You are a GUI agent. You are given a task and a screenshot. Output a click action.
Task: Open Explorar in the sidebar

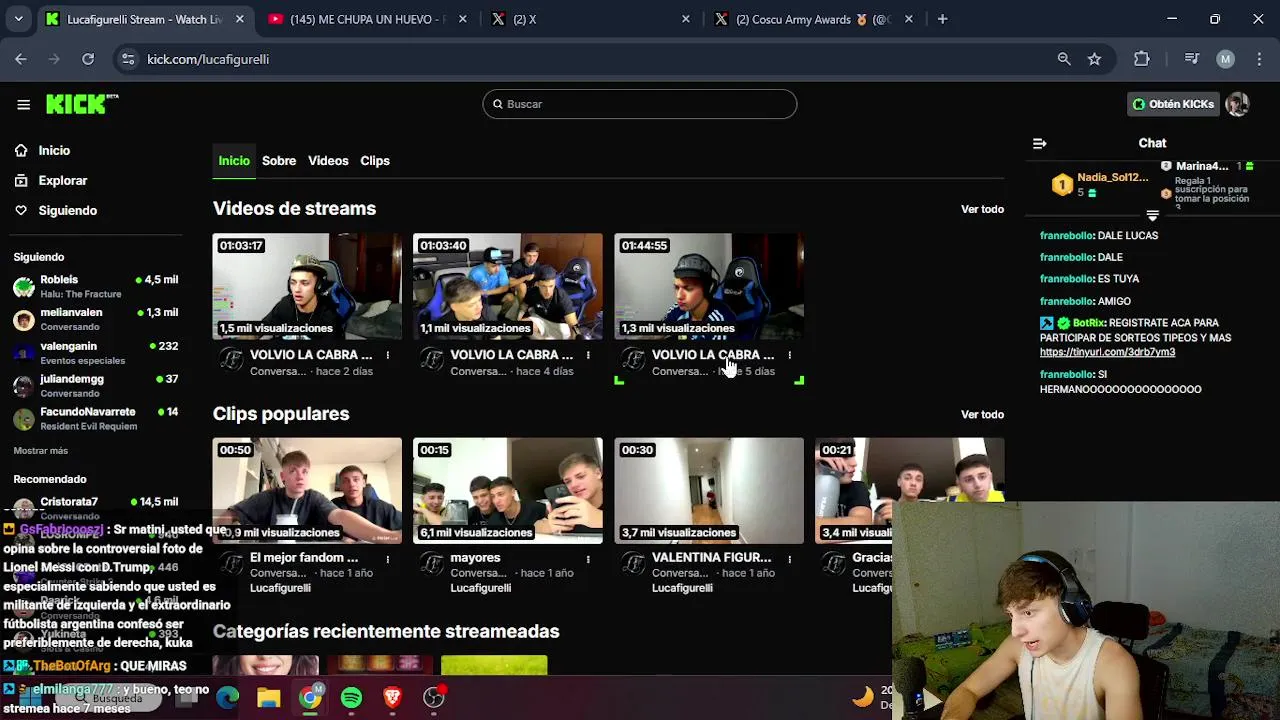click(63, 180)
